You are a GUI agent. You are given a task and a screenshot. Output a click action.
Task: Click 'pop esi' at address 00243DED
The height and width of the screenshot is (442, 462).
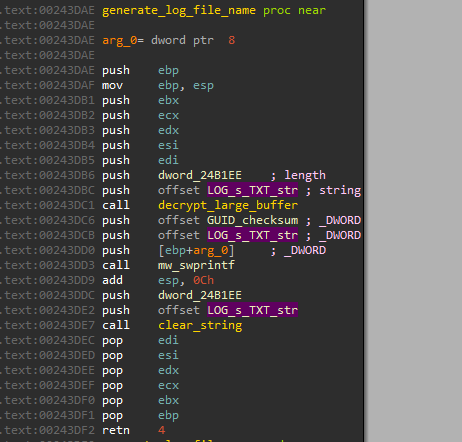click(x=140, y=355)
